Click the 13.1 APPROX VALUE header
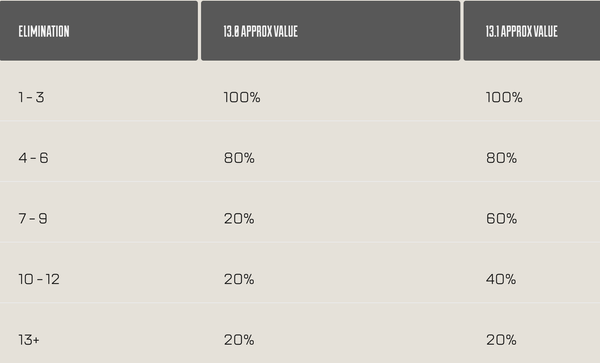The image size is (600, 363). (532, 31)
